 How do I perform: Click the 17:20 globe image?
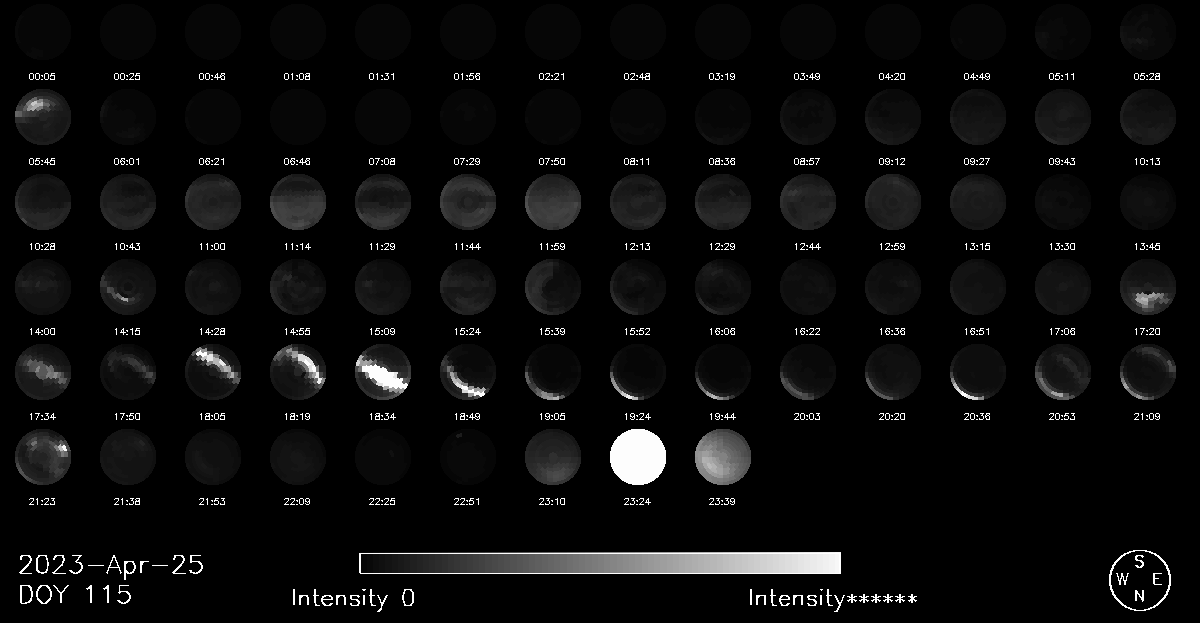(x=1148, y=287)
